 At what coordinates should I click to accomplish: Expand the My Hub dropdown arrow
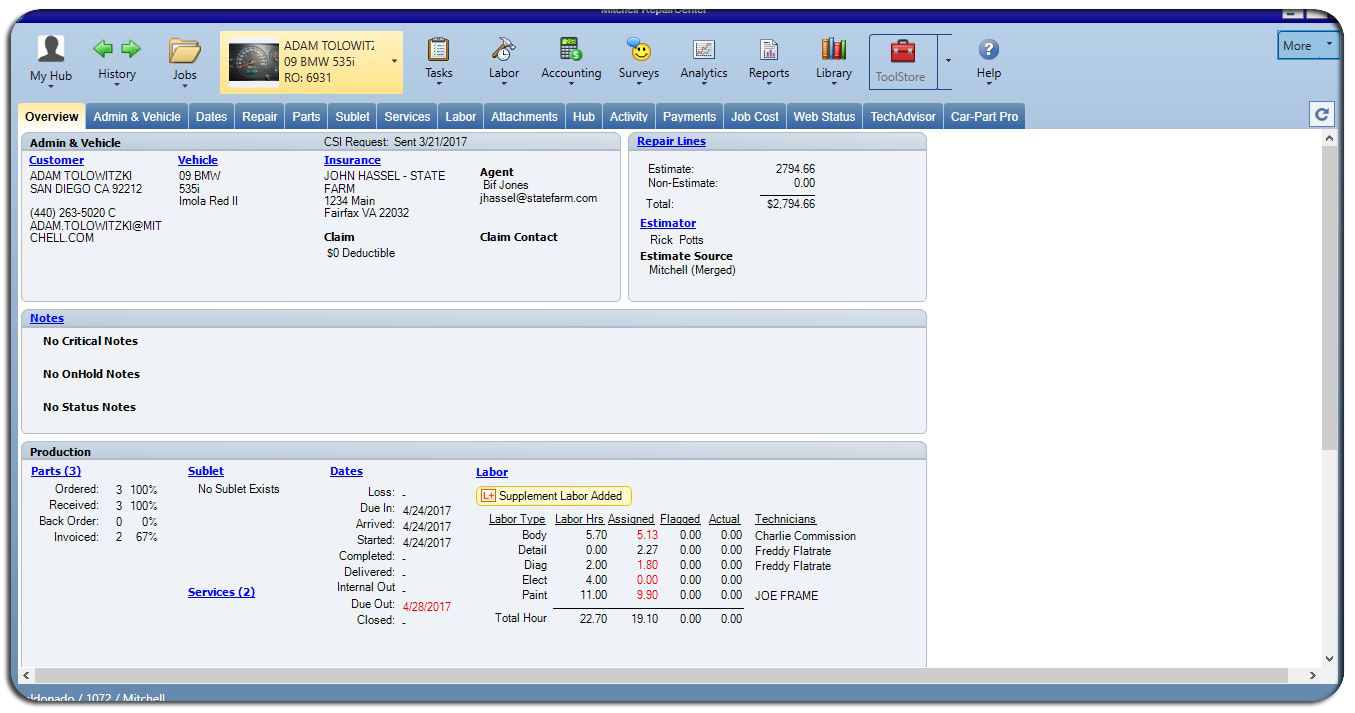51,87
